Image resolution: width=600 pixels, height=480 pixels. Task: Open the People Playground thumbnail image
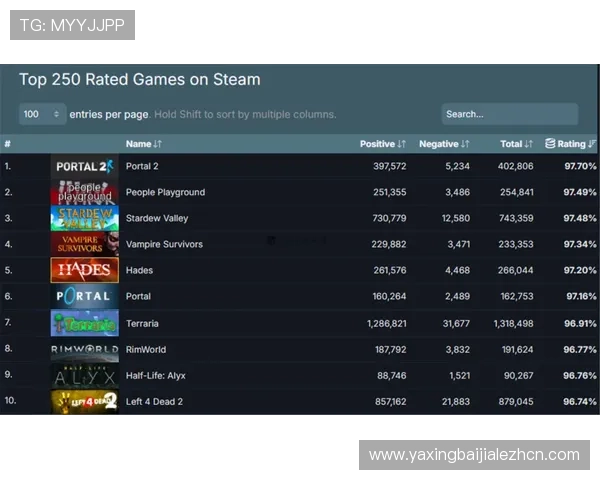85,192
